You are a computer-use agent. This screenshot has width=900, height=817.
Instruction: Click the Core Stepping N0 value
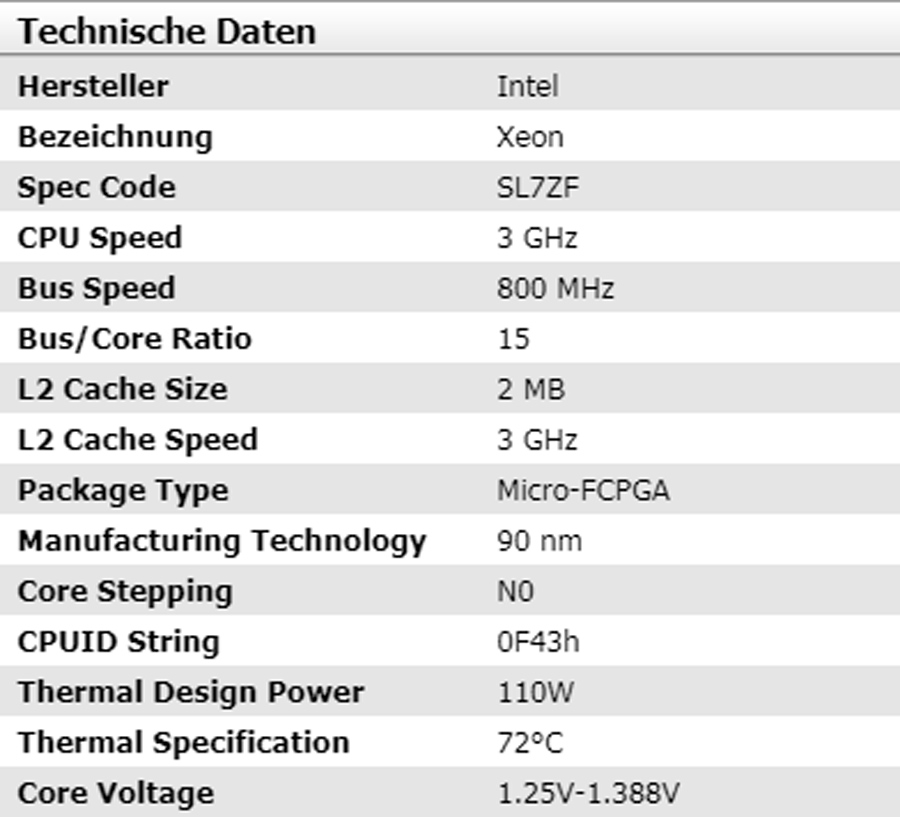coord(515,592)
